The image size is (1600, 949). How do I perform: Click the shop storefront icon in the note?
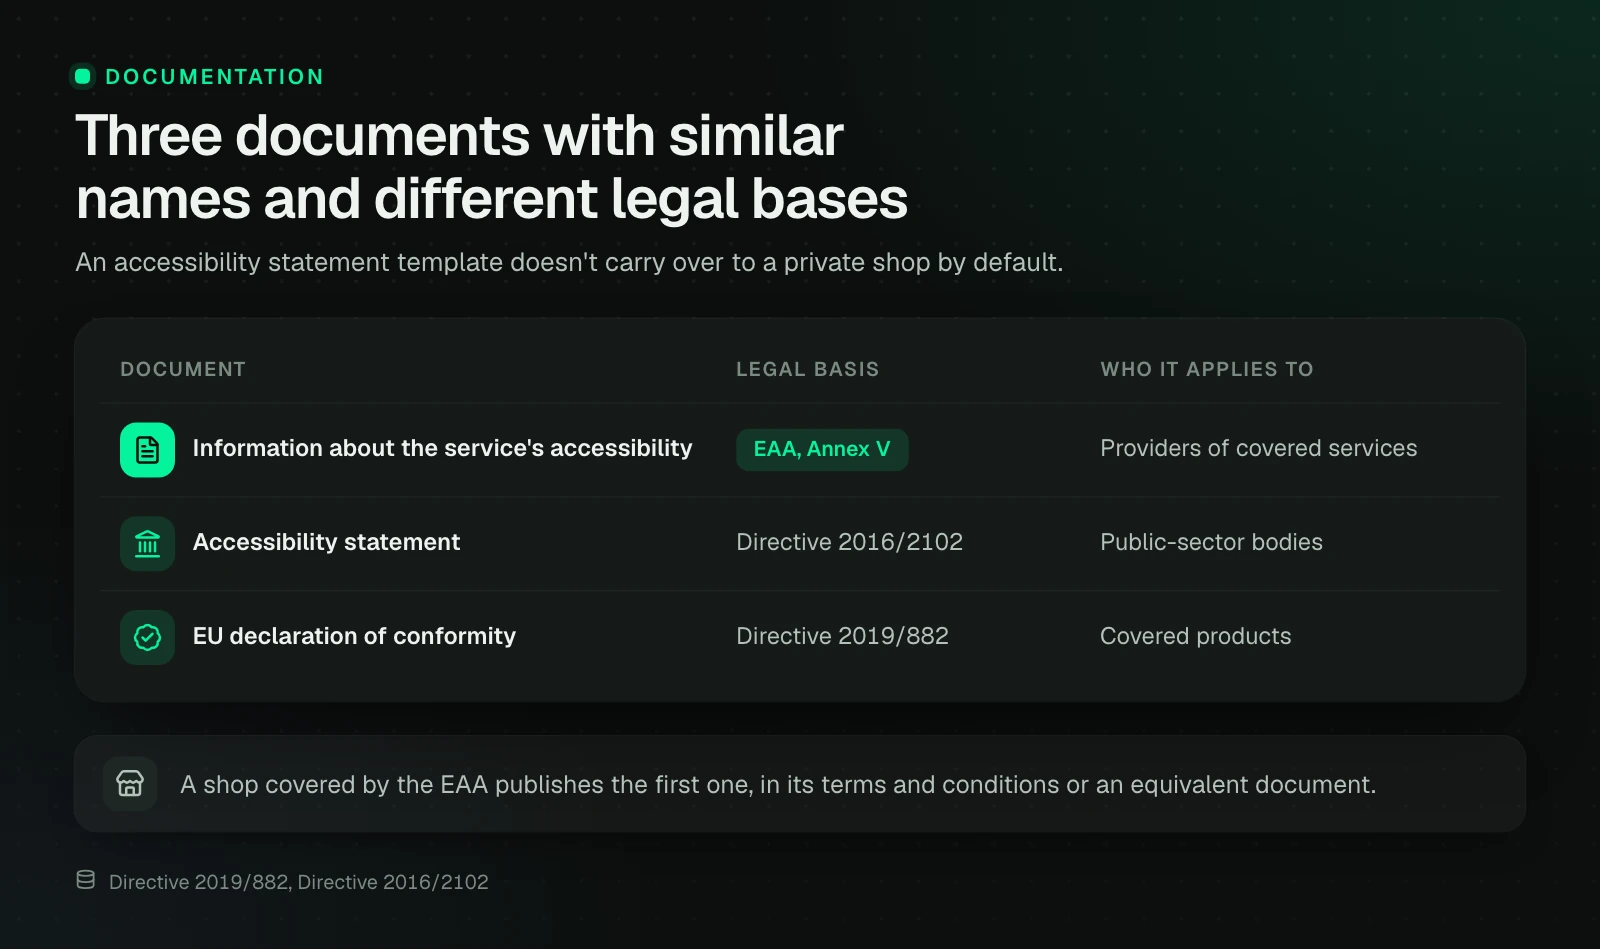[130, 784]
